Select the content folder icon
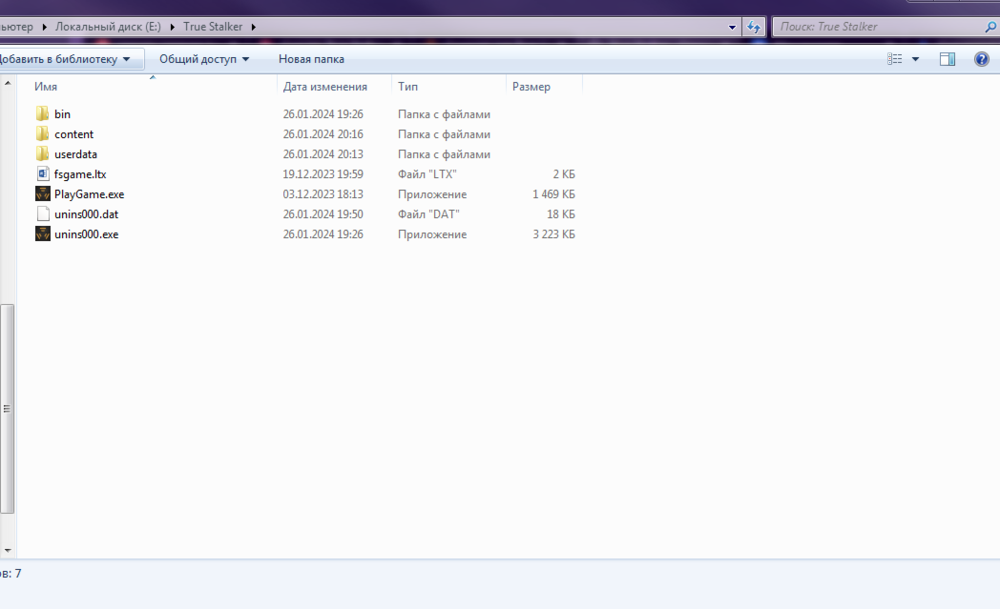Viewport: 1000px width, 609px height. point(42,134)
